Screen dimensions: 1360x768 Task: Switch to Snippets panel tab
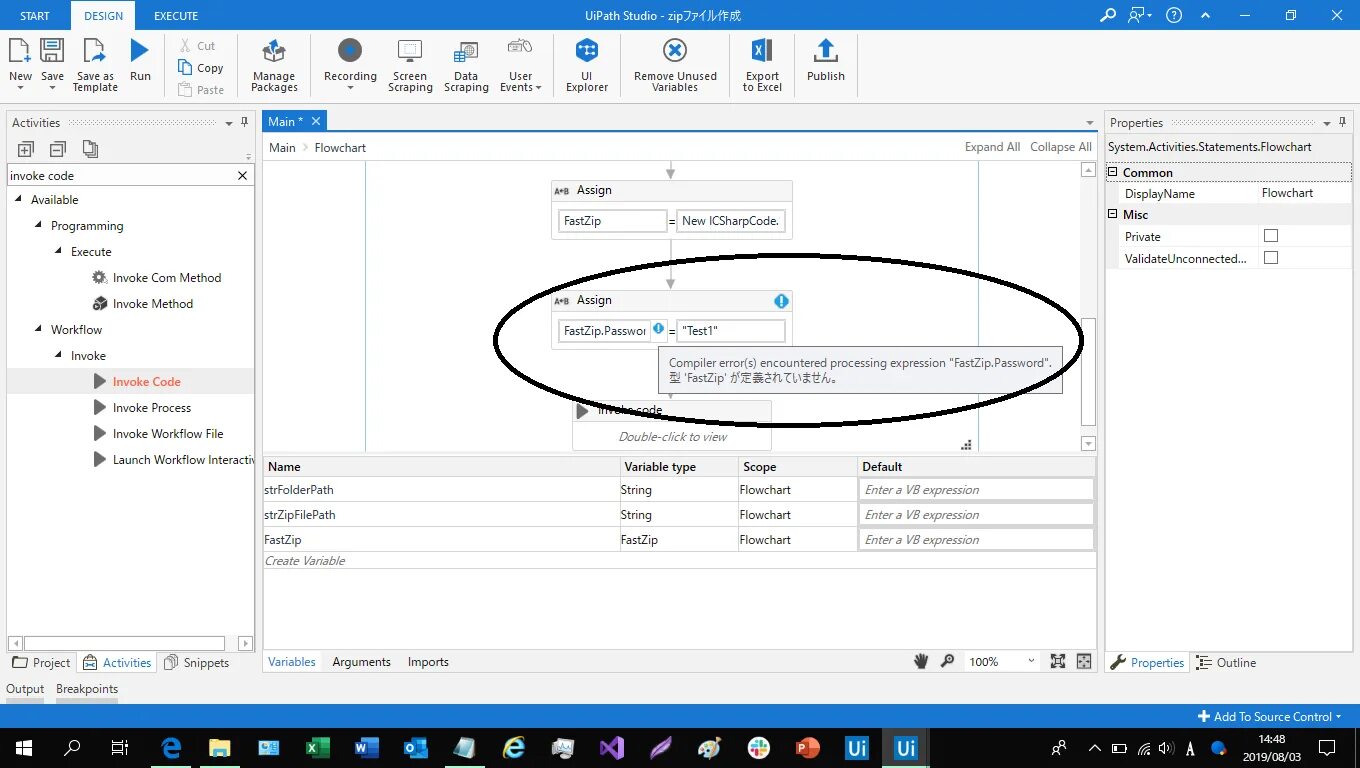(x=197, y=663)
